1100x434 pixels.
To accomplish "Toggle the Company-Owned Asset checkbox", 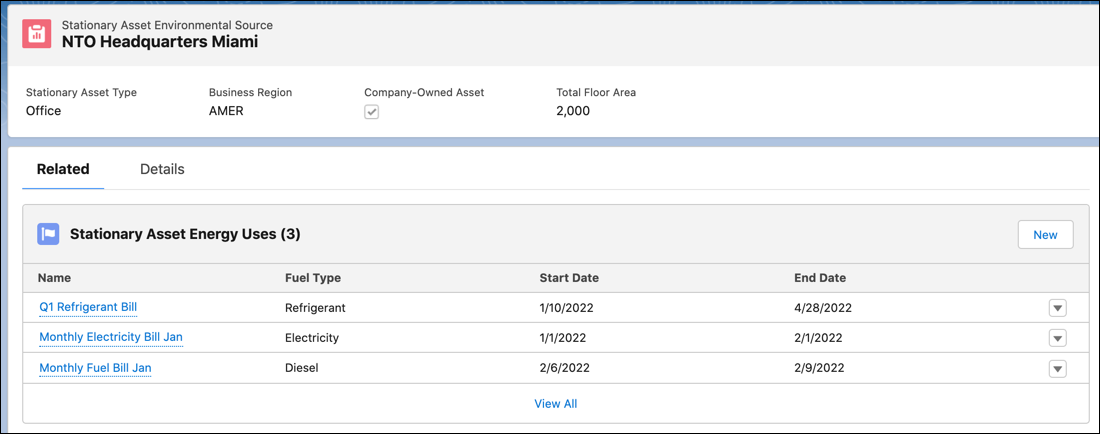I will (371, 111).
